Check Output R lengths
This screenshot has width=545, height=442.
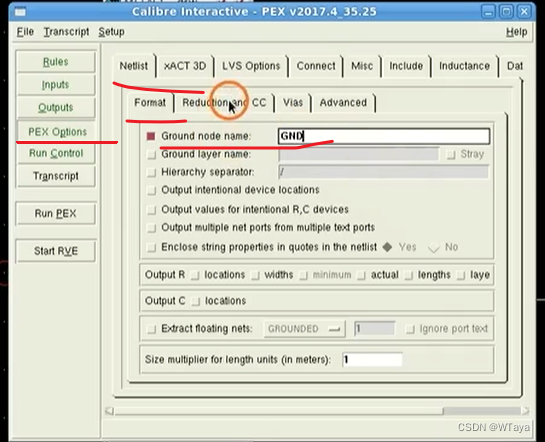[409, 276]
